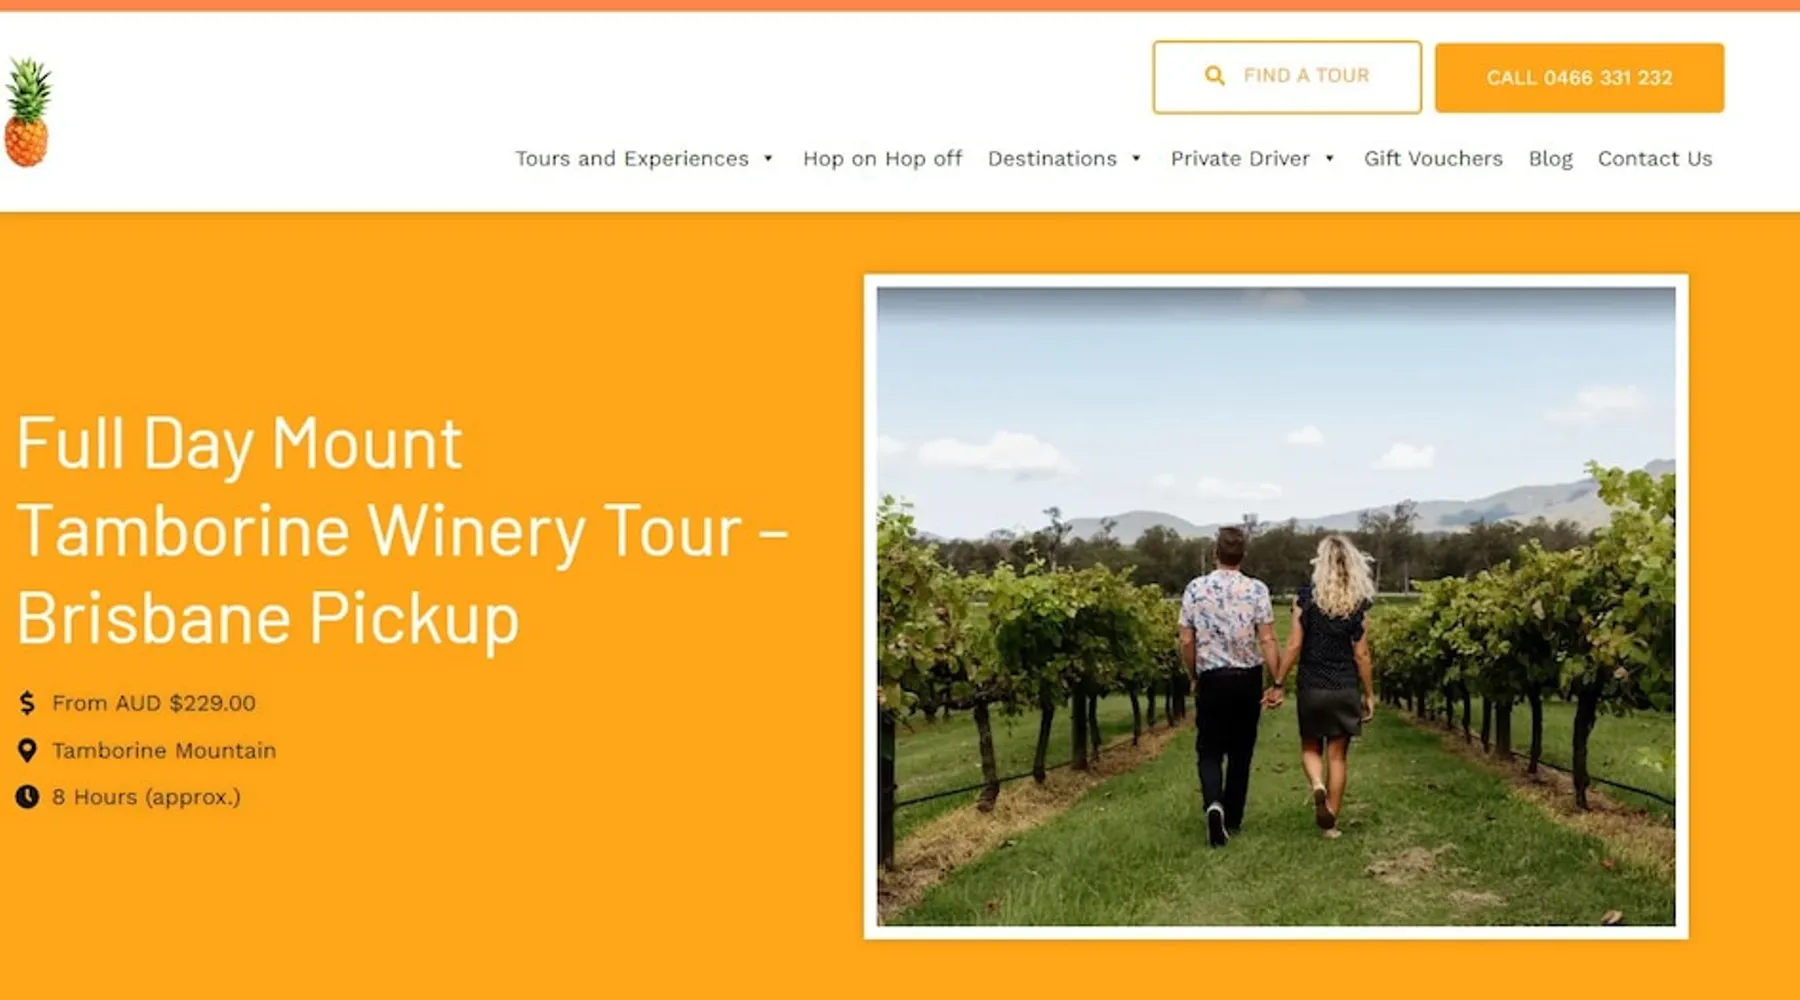The width and height of the screenshot is (1800, 1000).
Task: Click the dollar sign price icon
Action: click(27, 703)
